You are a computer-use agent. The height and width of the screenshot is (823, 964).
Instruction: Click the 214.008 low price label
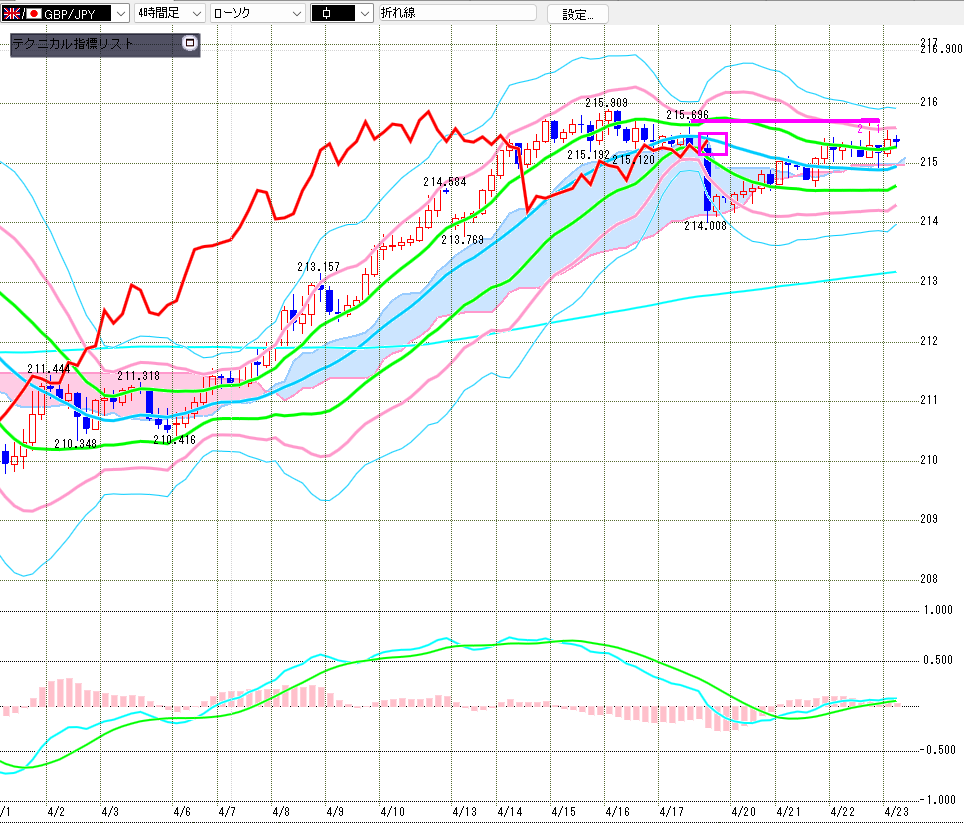(x=705, y=226)
